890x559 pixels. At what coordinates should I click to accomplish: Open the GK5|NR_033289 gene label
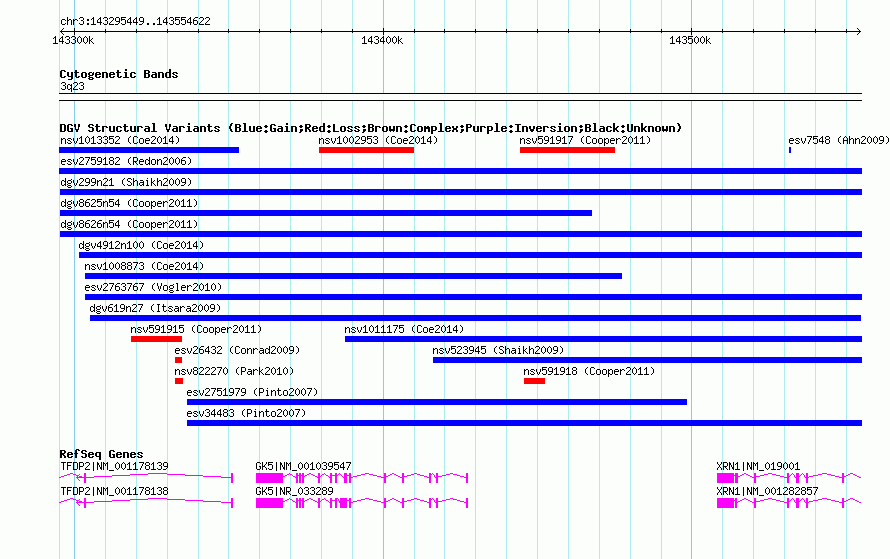pyautogui.click(x=294, y=491)
